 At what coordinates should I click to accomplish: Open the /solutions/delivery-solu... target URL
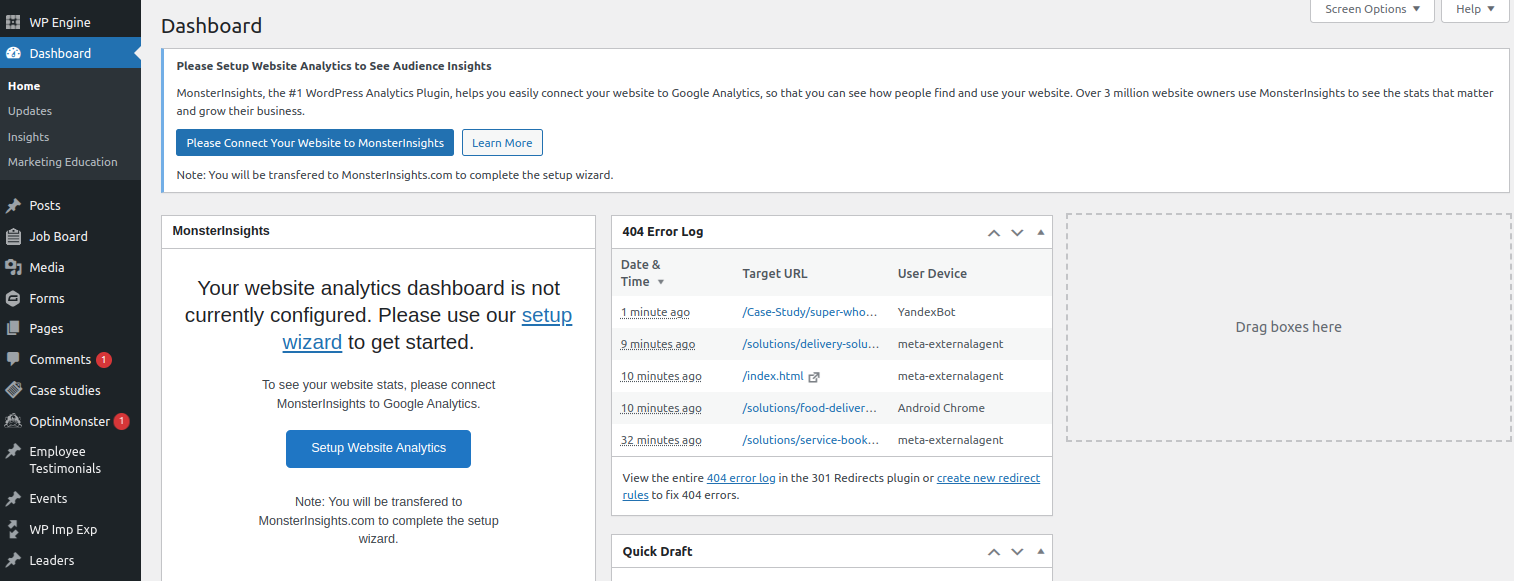[810, 344]
